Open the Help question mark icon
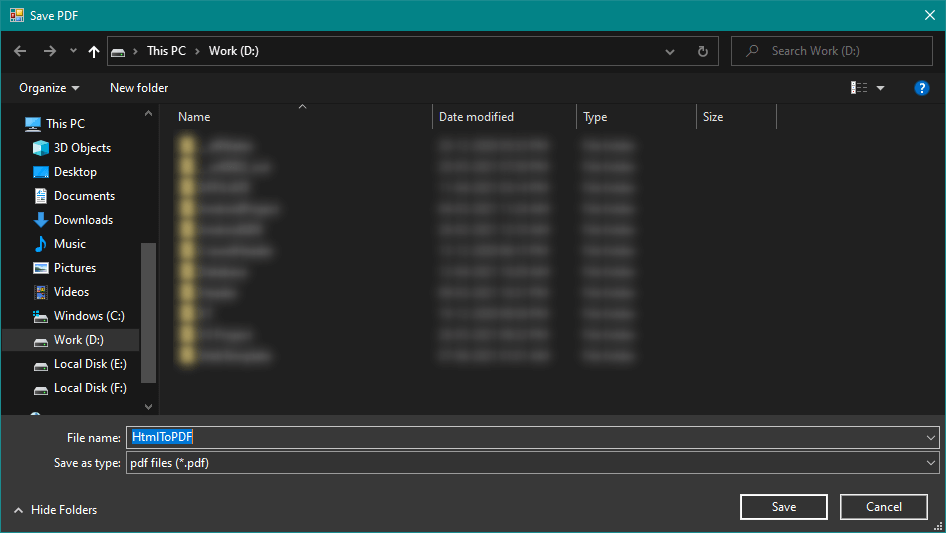This screenshot has width=946, height=533. [922, 88]
